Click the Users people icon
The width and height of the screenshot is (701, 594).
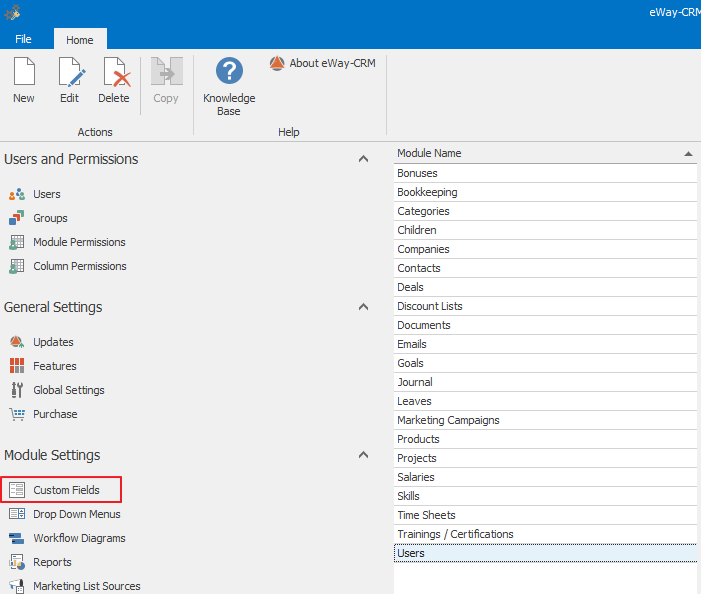point(17,194)
